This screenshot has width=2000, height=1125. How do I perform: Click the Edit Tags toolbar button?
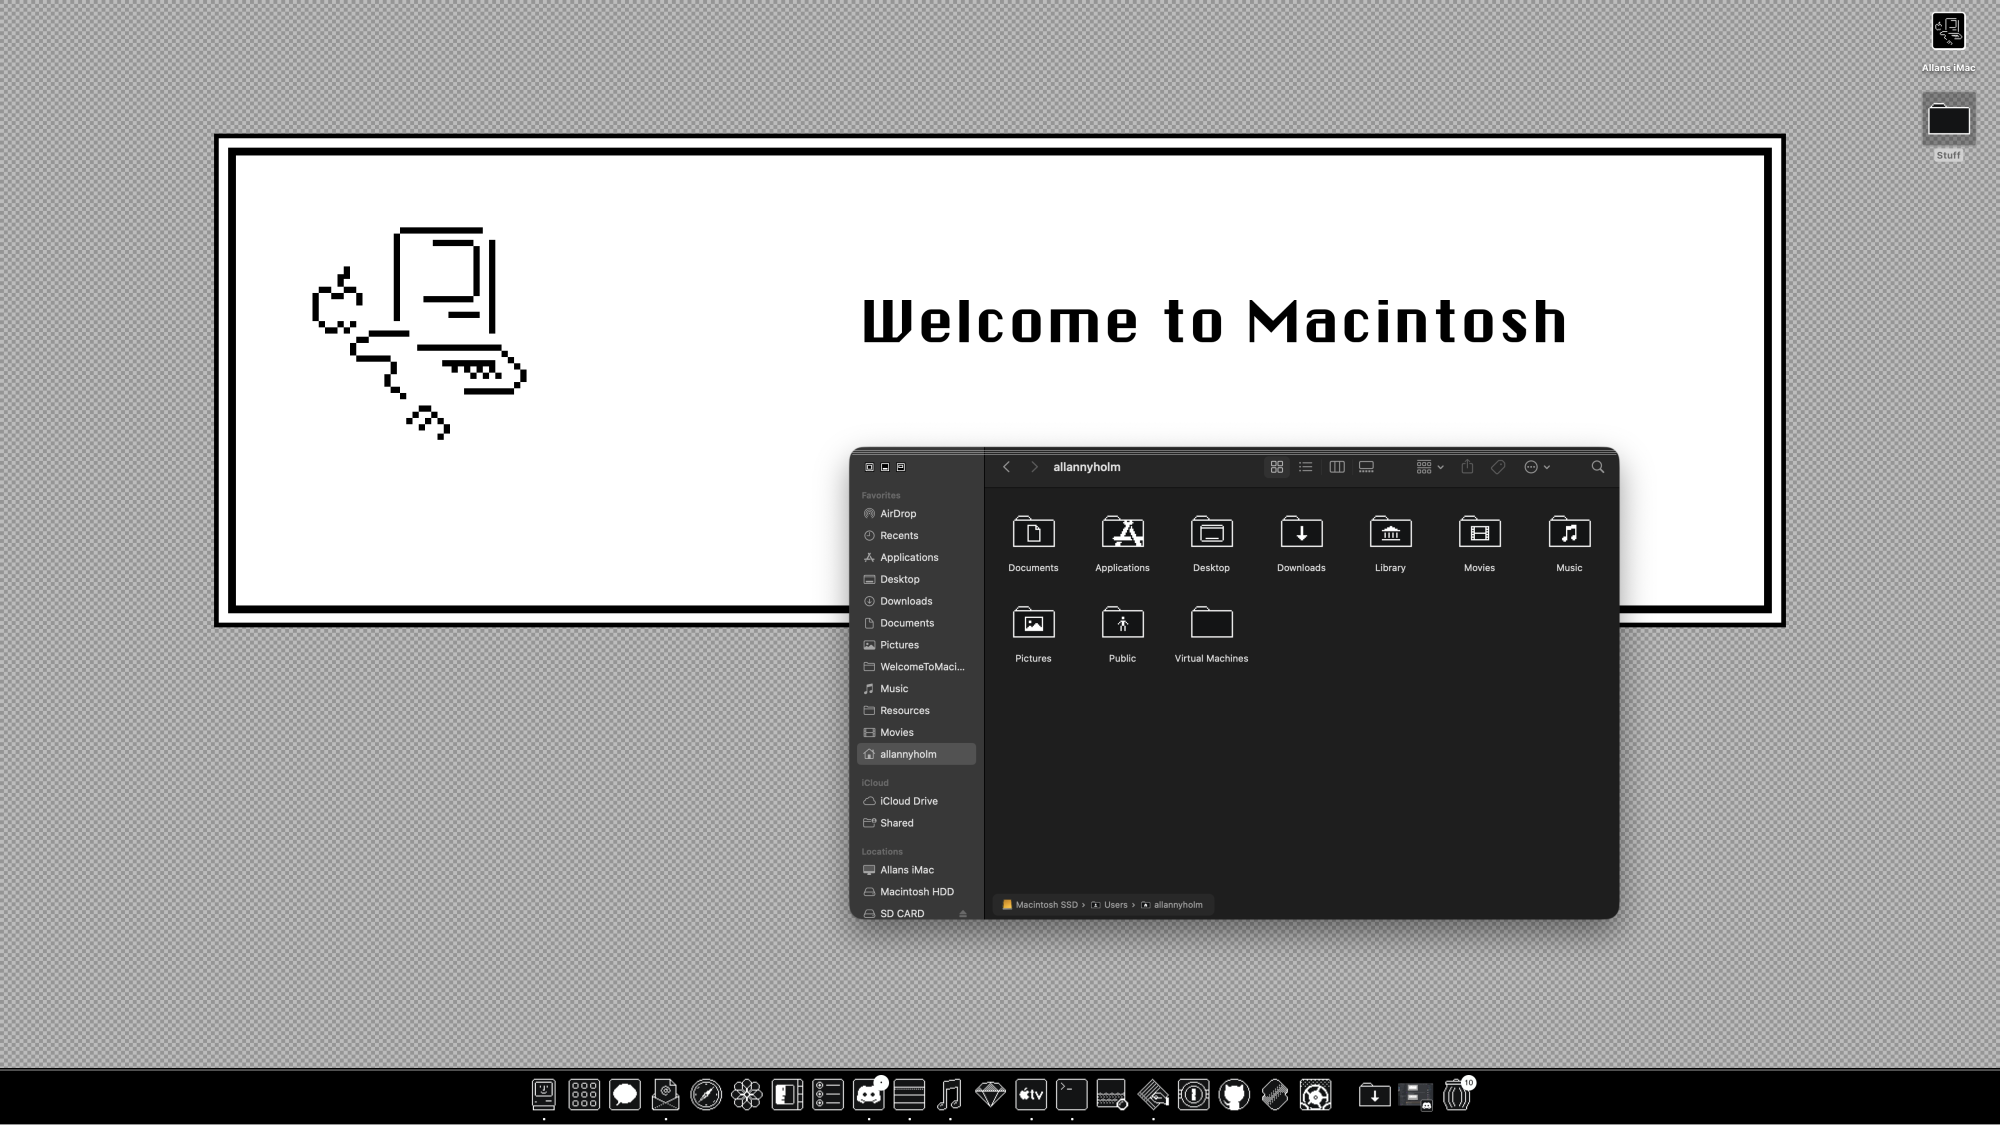pos(1498,467)
